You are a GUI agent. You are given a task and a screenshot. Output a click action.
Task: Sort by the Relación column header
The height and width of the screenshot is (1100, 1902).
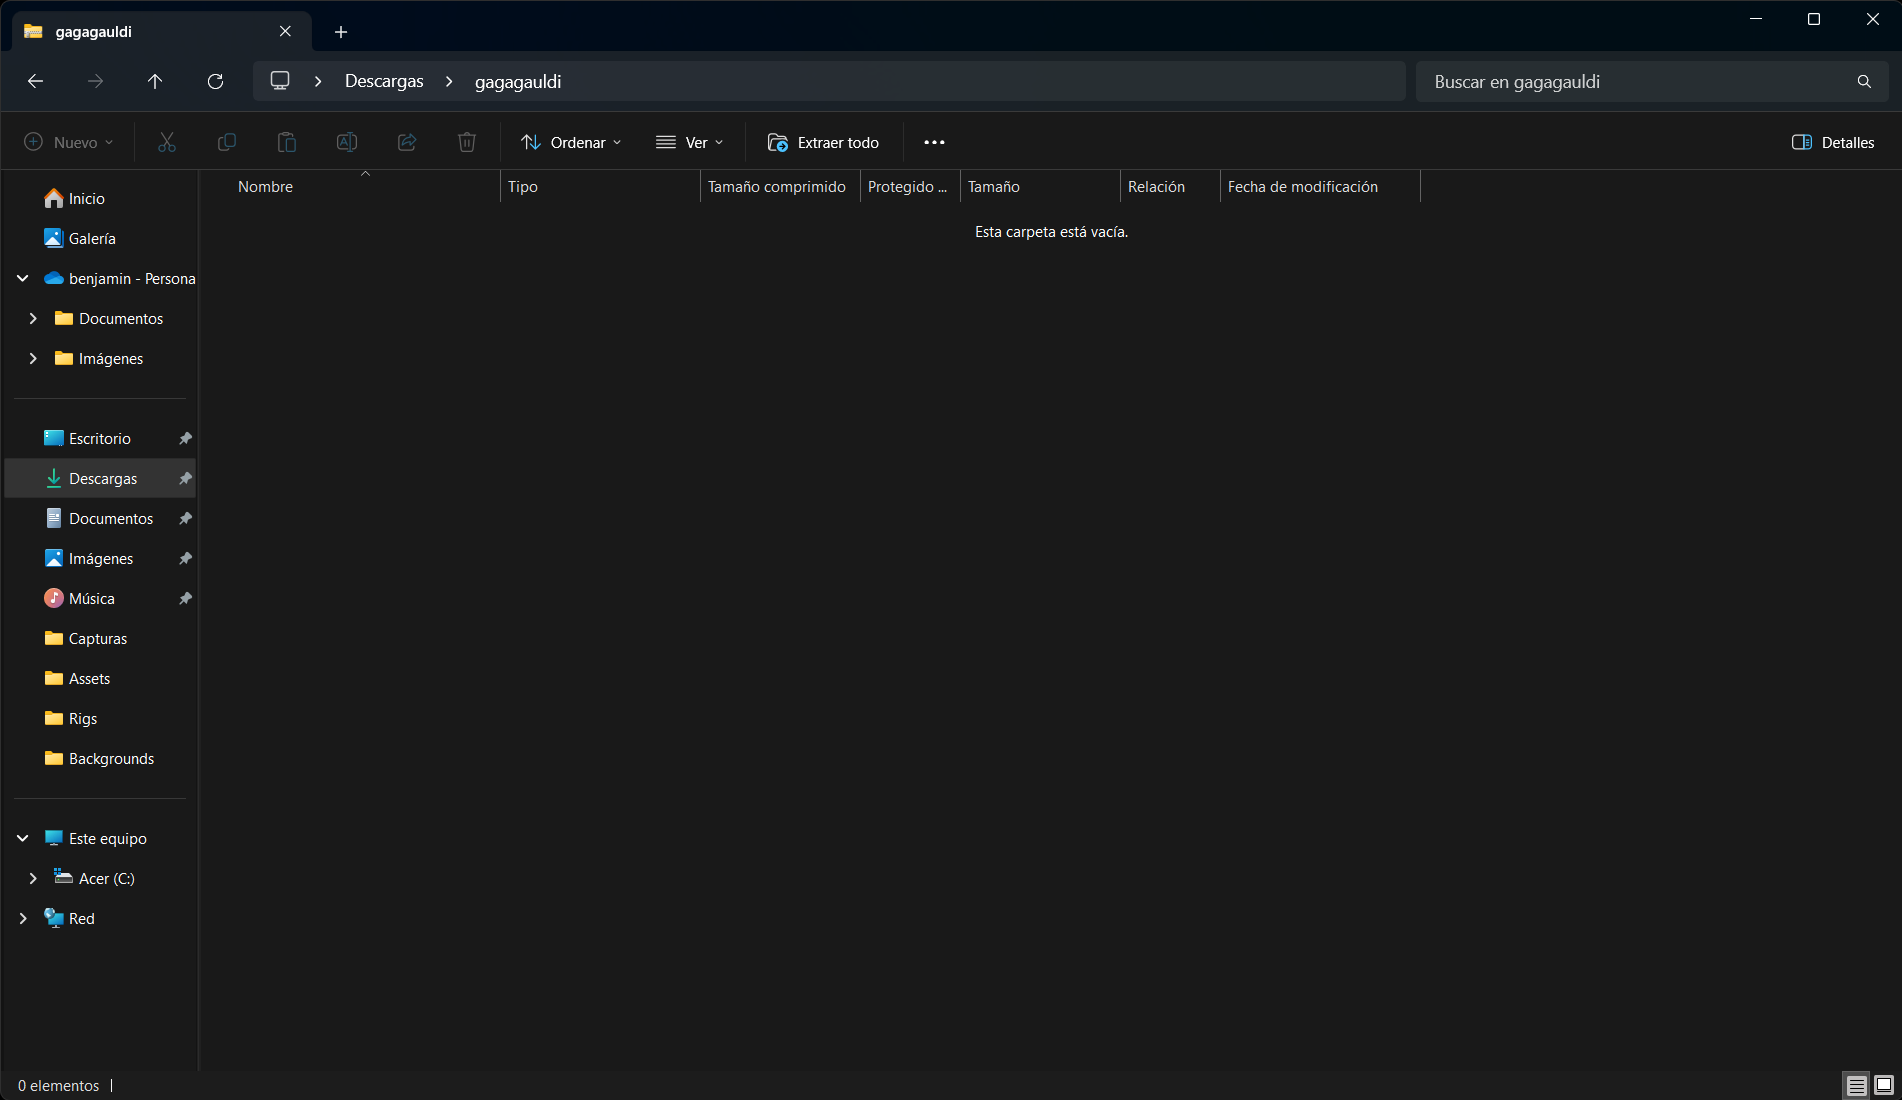pos(1170,187)
